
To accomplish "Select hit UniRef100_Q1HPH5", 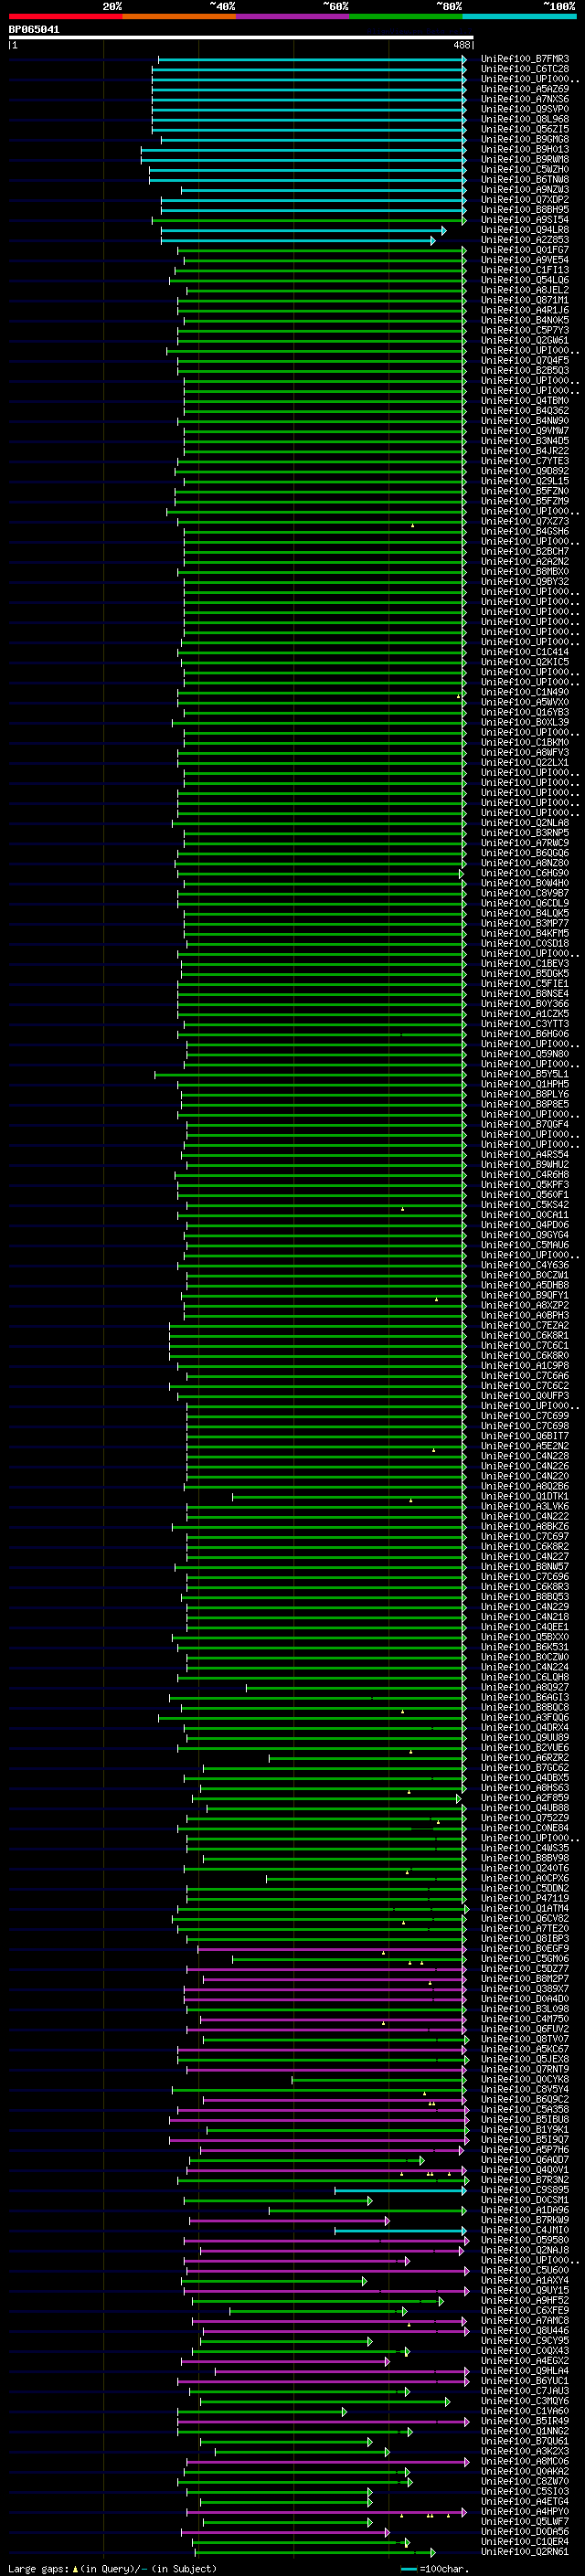I will pyautogui.click(x=524, y=1084).
